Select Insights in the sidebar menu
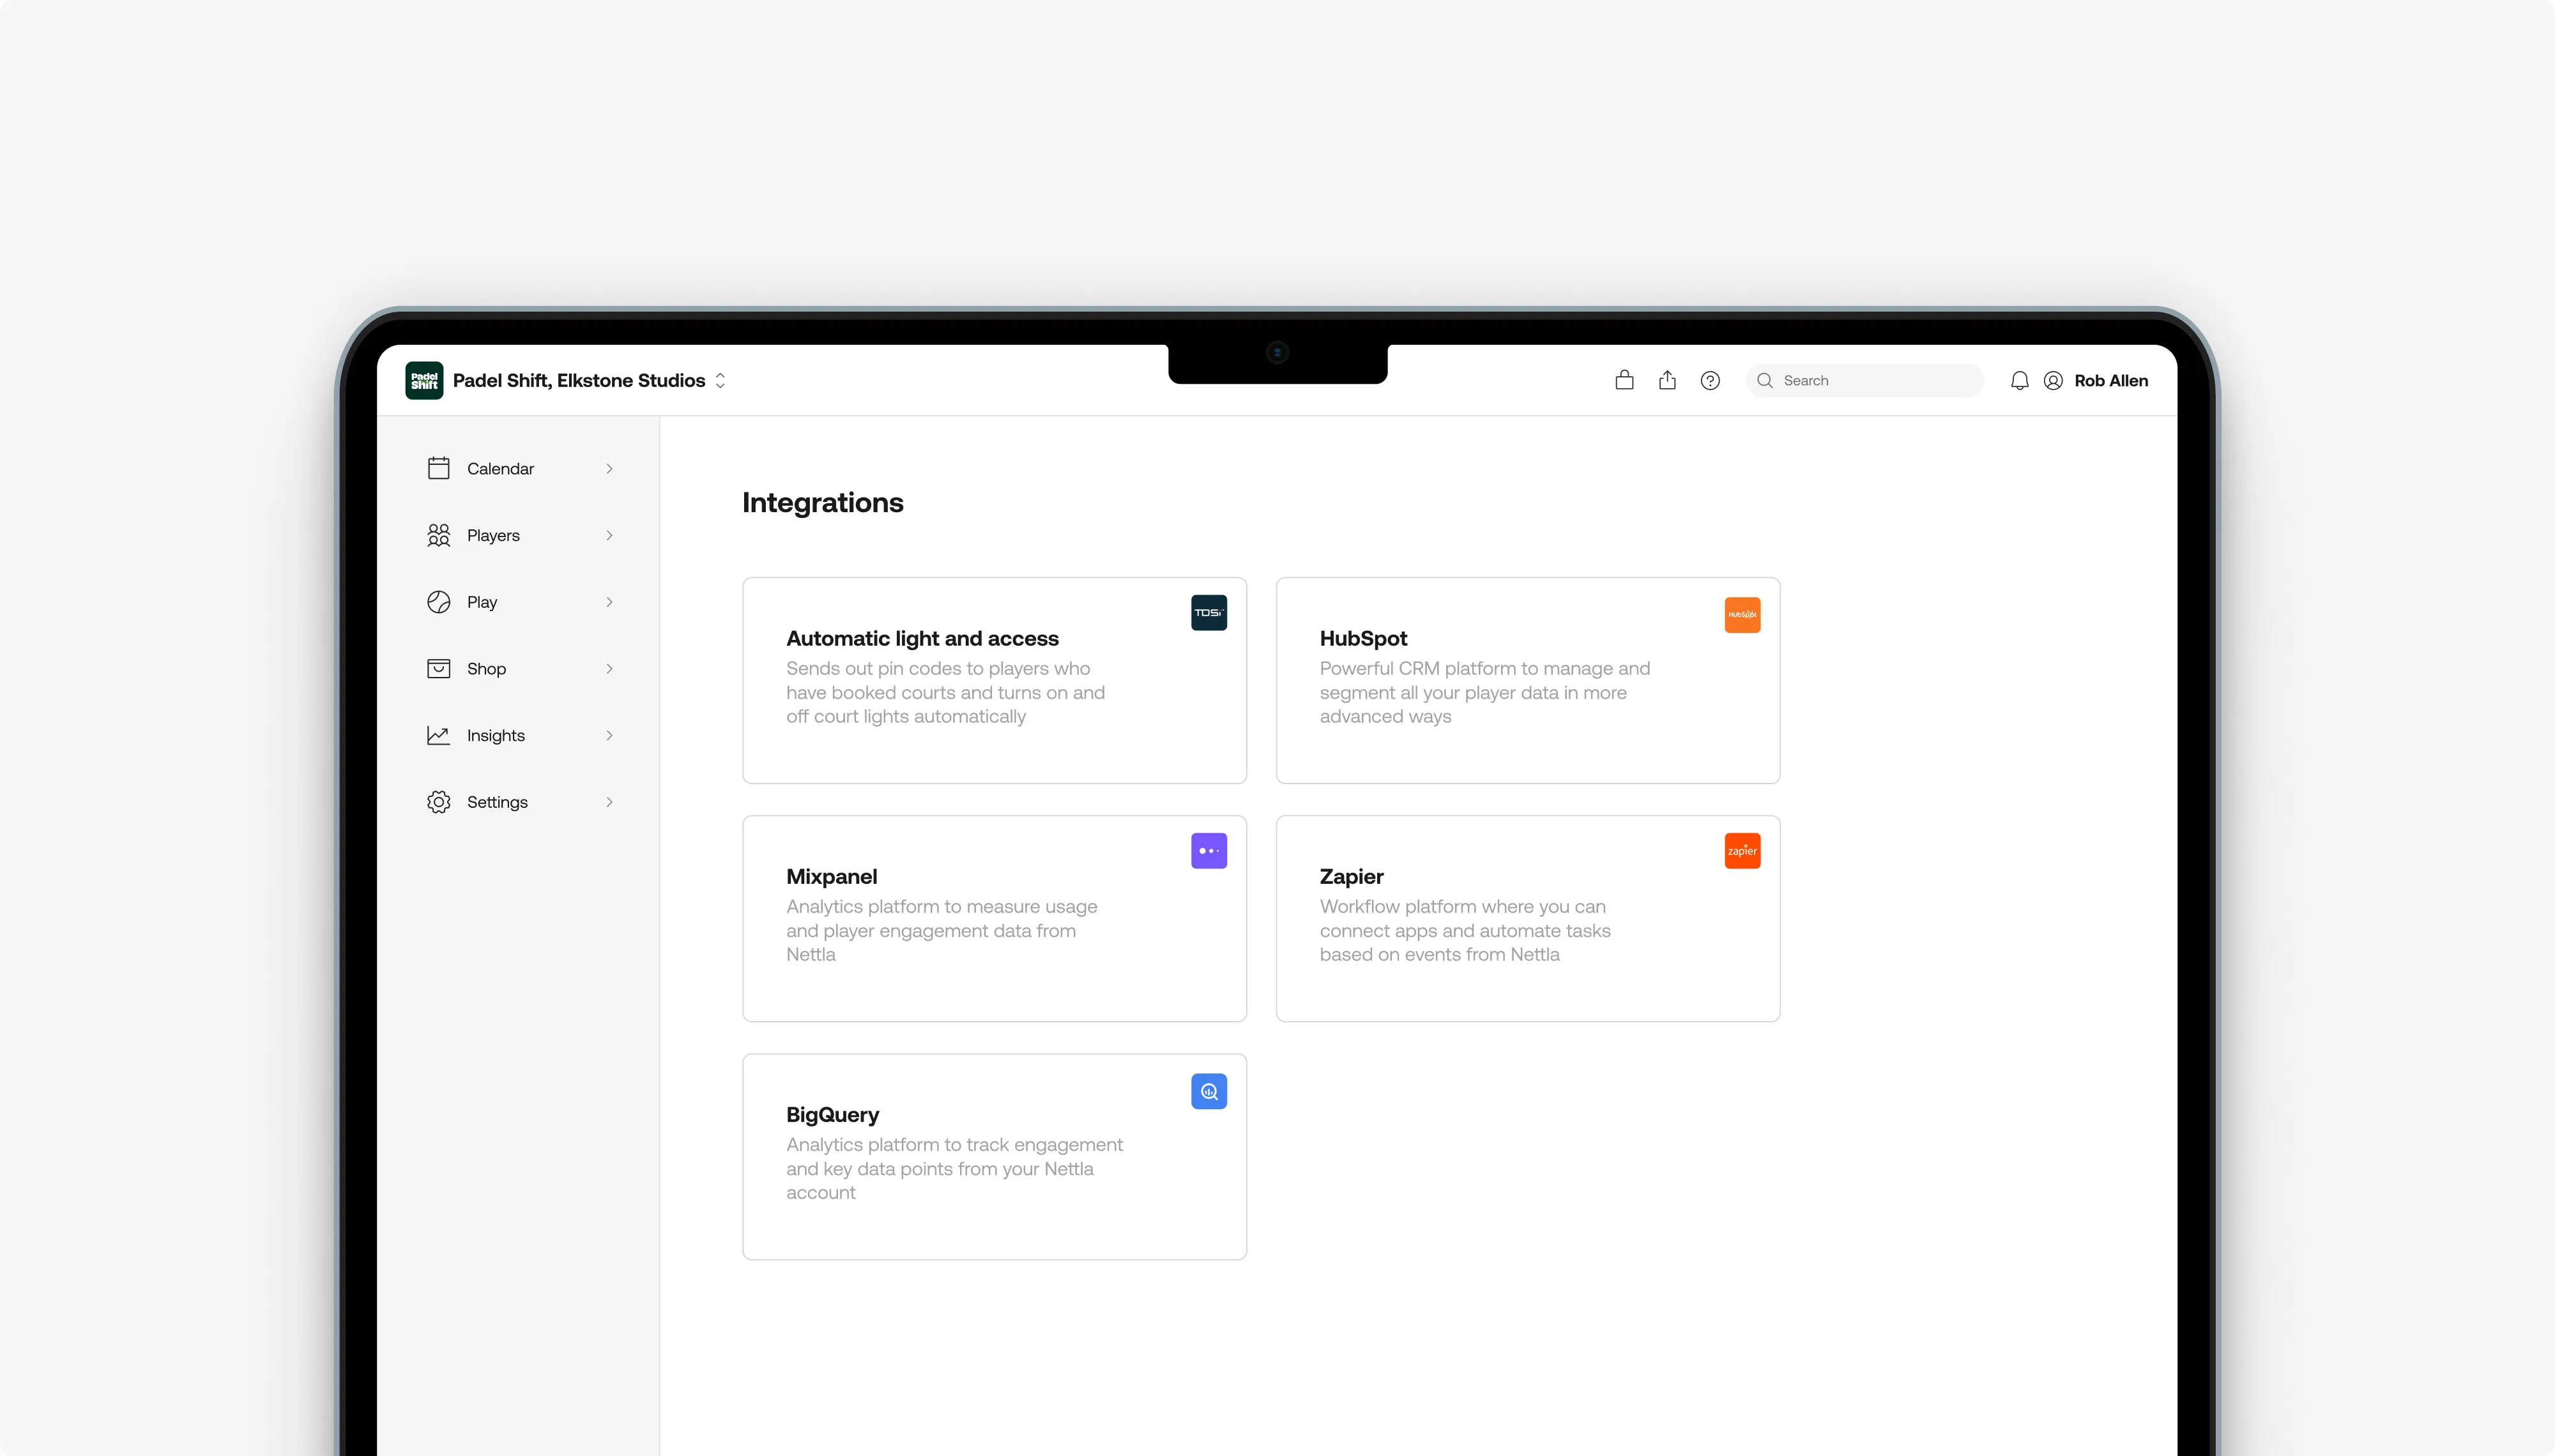The height and width of the screenshot is (1456, 2555). tap(497, 735)
